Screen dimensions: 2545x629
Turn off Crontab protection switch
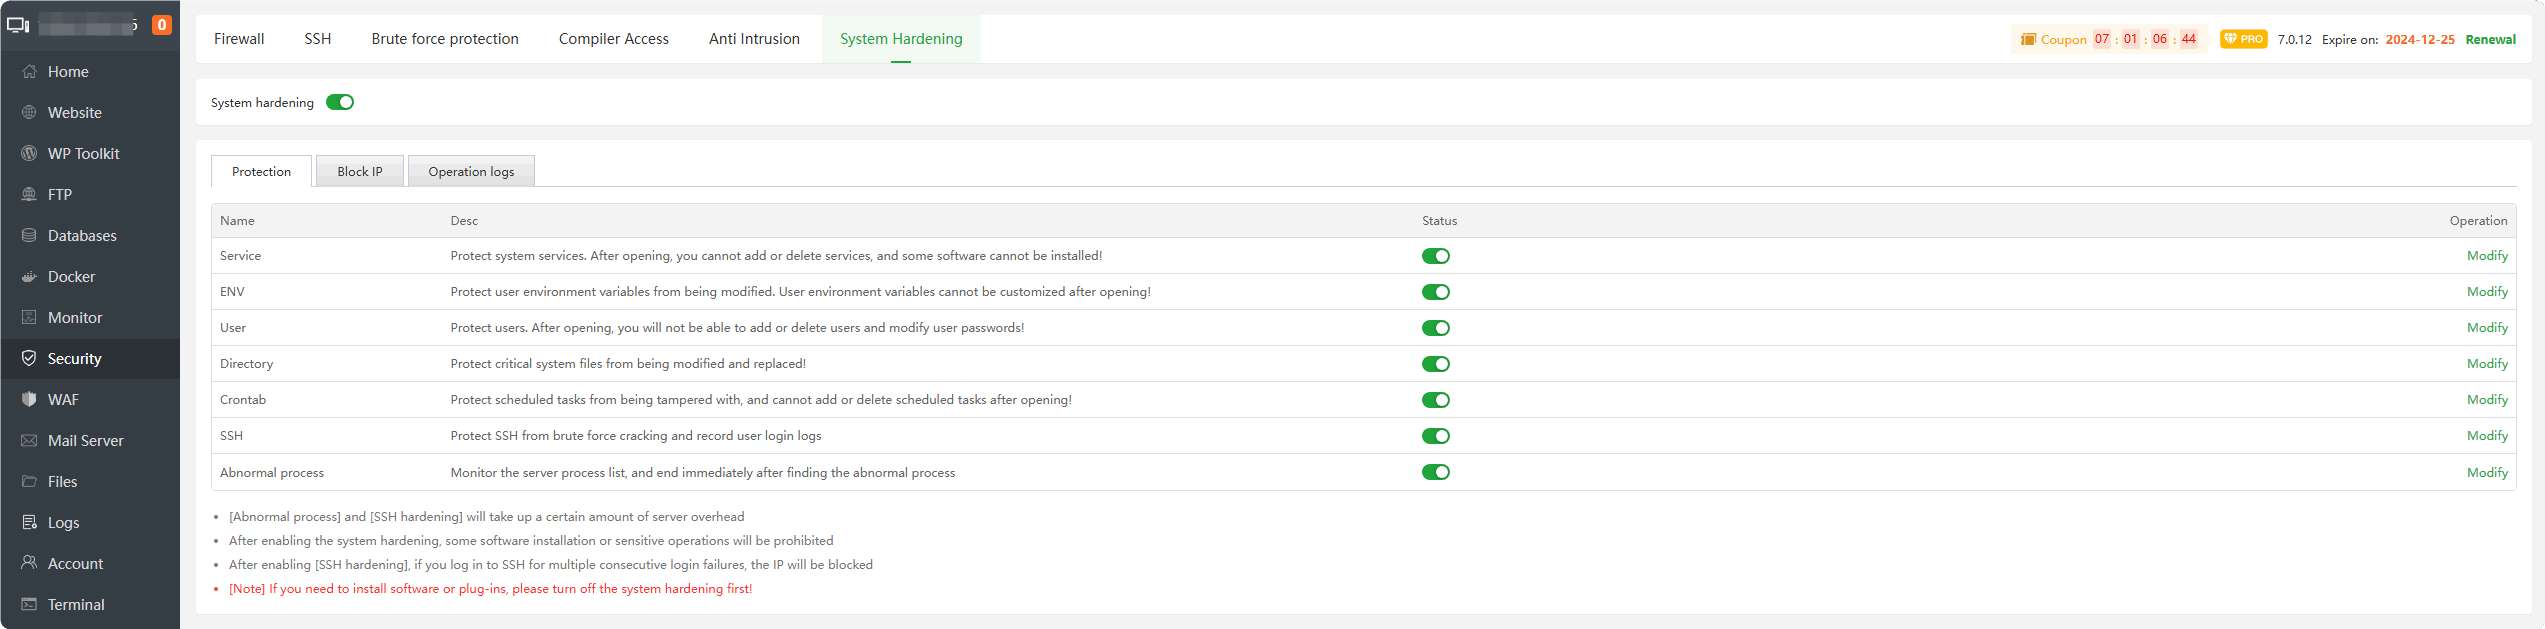coord(1435,400)
